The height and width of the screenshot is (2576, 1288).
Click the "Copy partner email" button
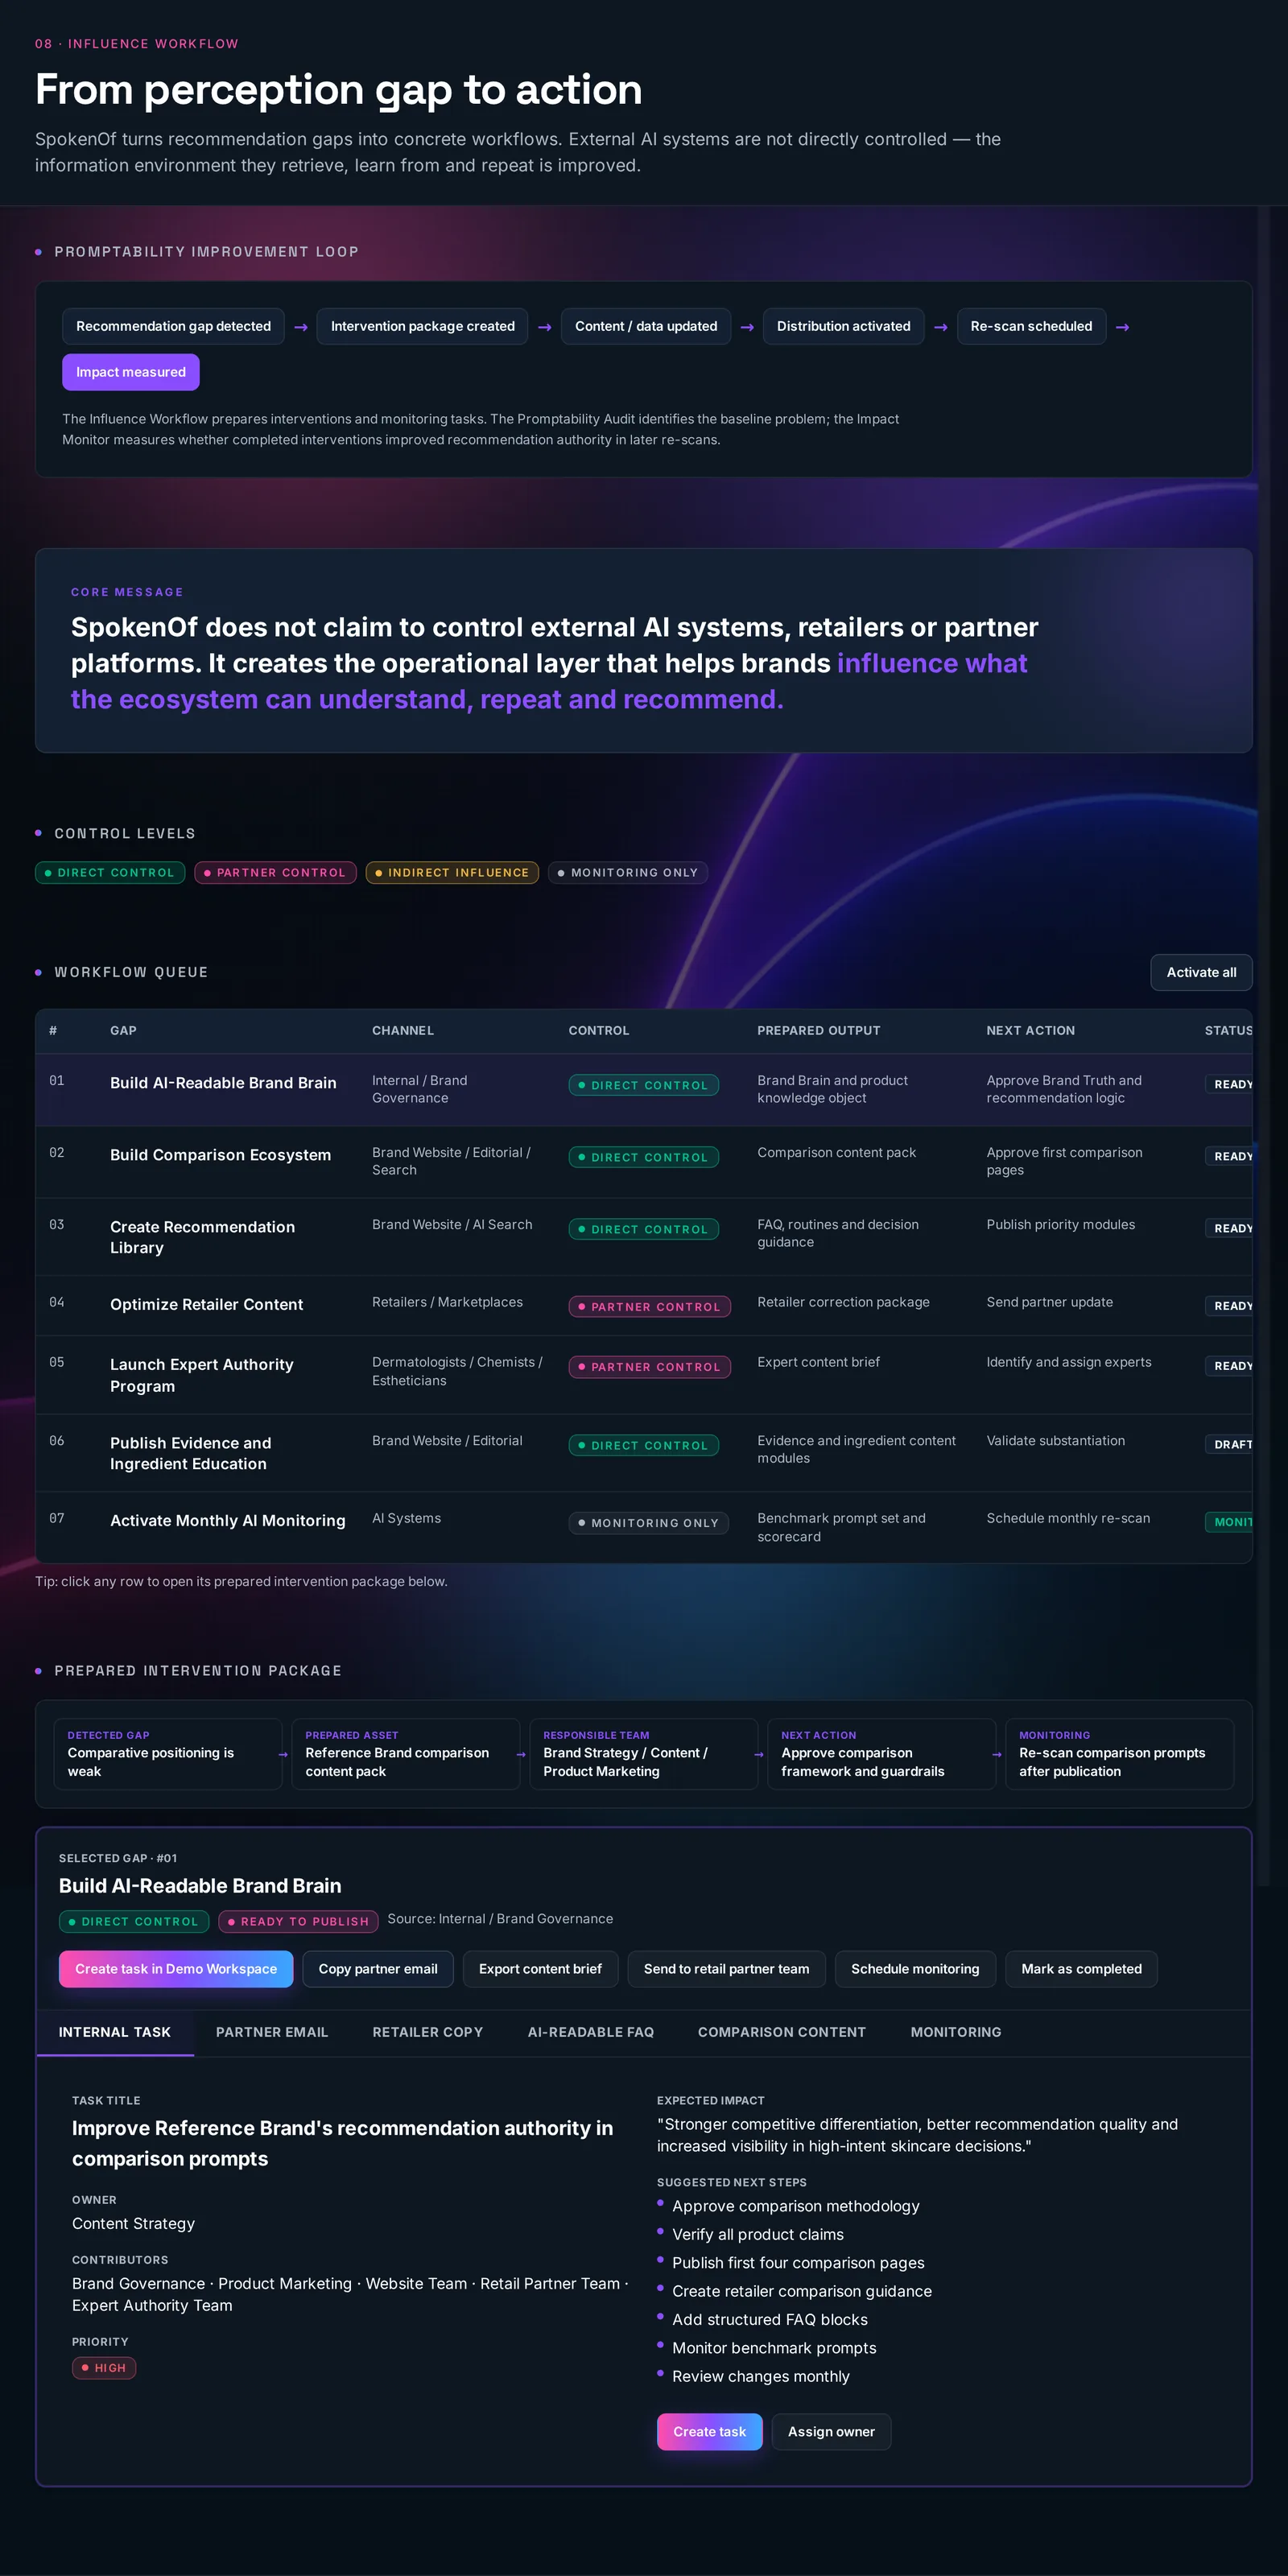click(x=378, y=1969)
